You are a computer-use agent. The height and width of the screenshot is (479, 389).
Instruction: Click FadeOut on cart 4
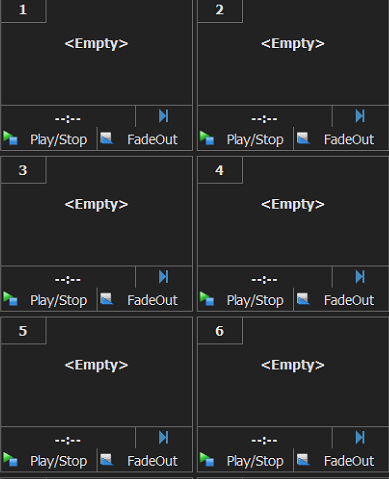pos(341,300)
